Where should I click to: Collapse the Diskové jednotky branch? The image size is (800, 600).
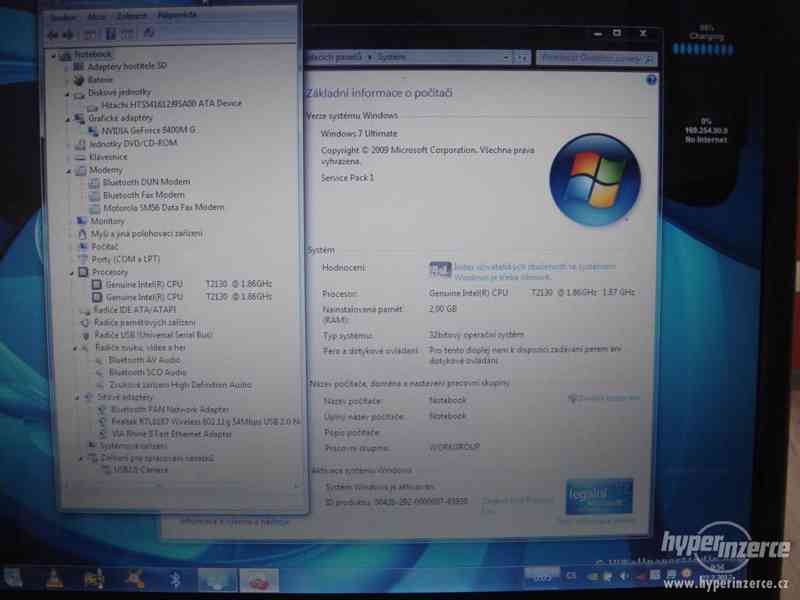[x=67, y=94]
